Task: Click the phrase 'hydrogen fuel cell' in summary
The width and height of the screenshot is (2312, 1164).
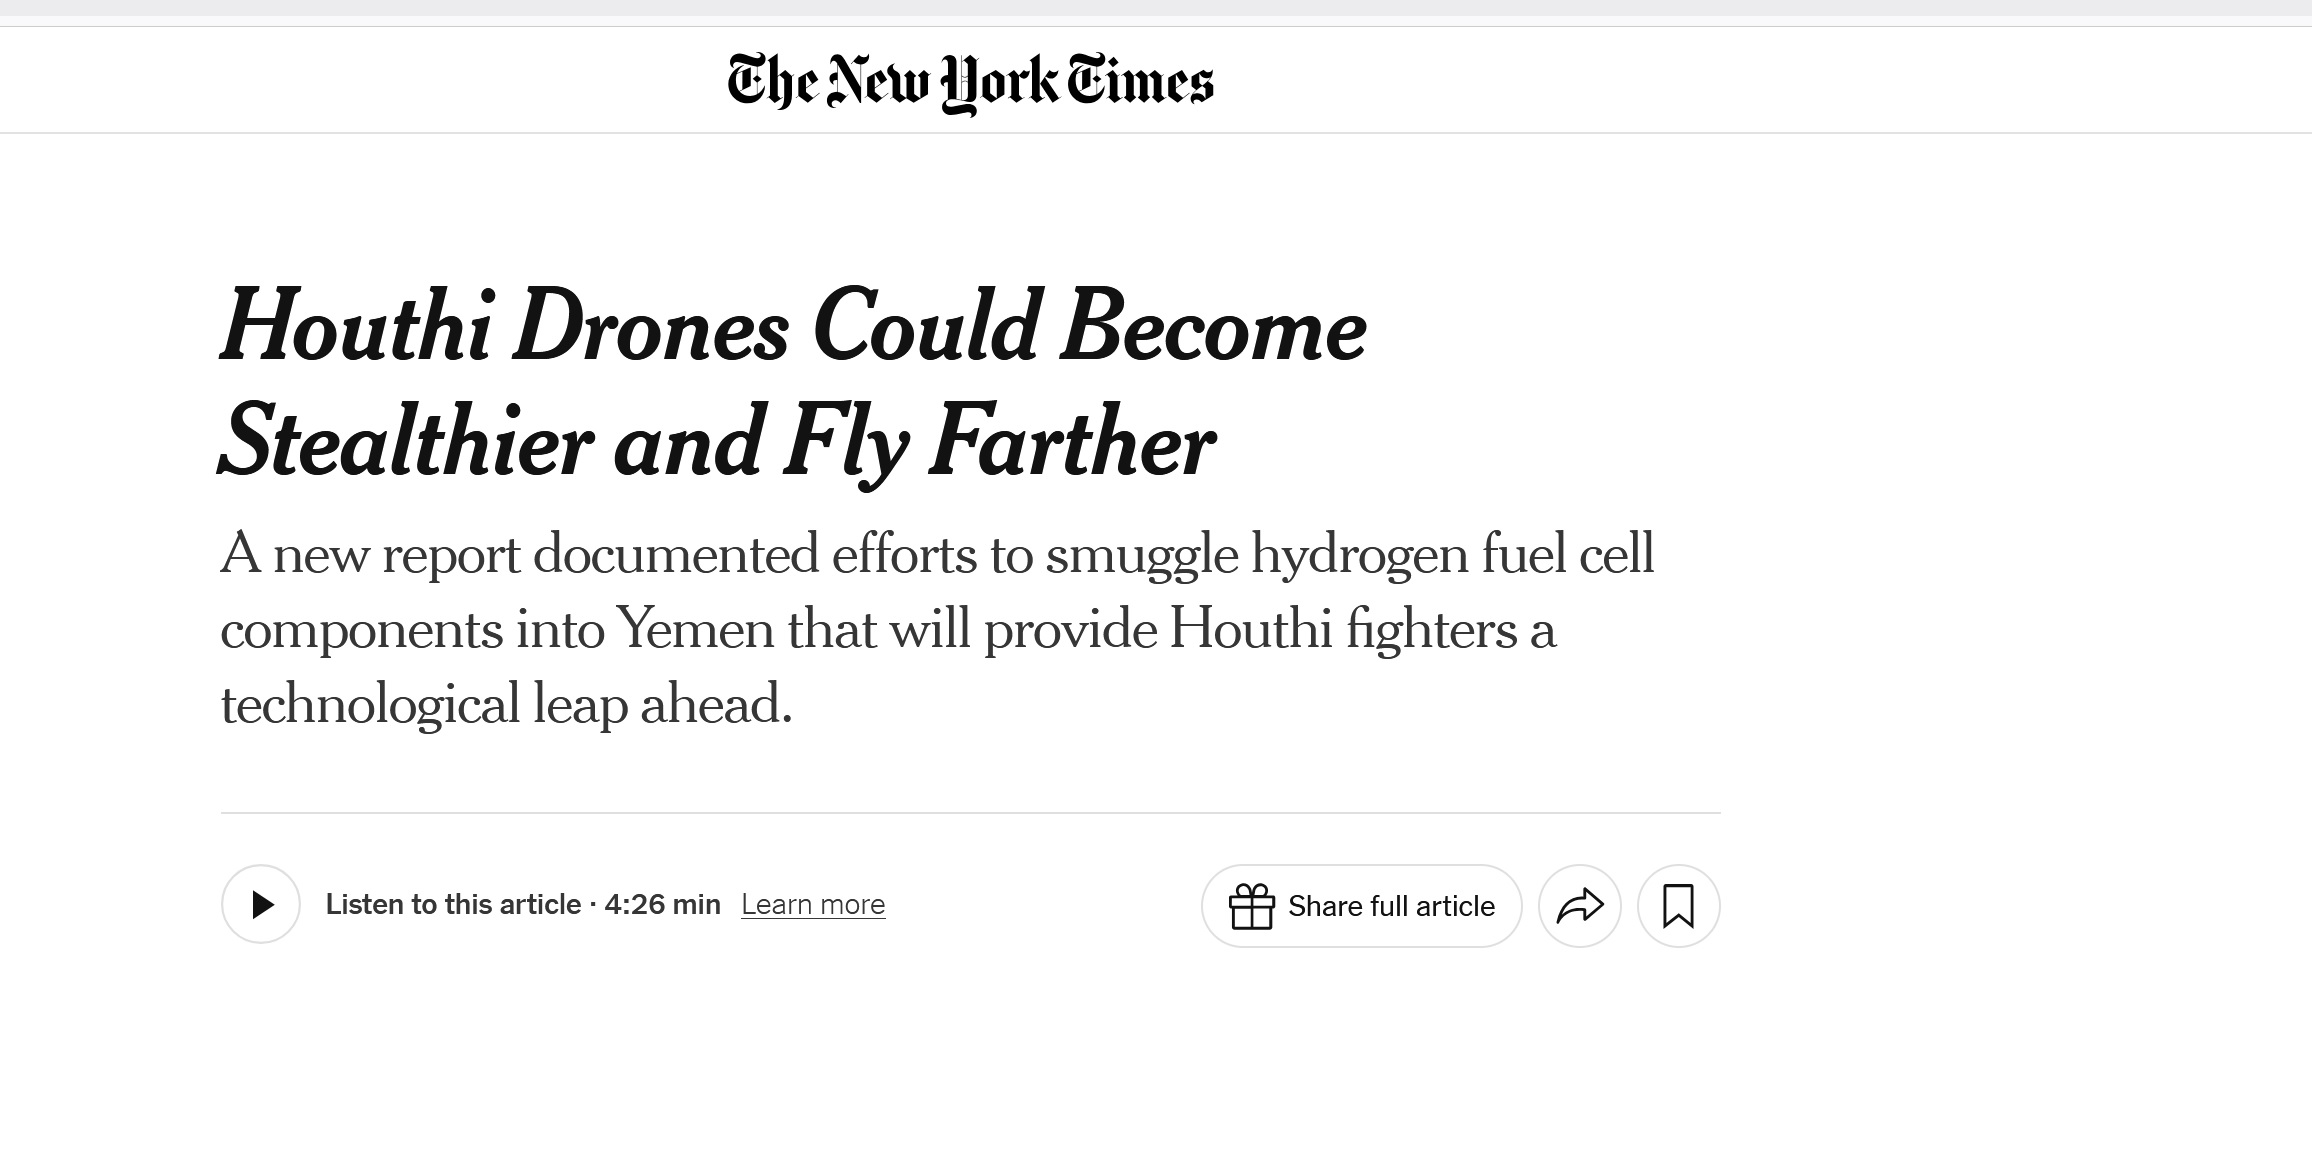Action: pyautogui.click(x=1452, y=556)
